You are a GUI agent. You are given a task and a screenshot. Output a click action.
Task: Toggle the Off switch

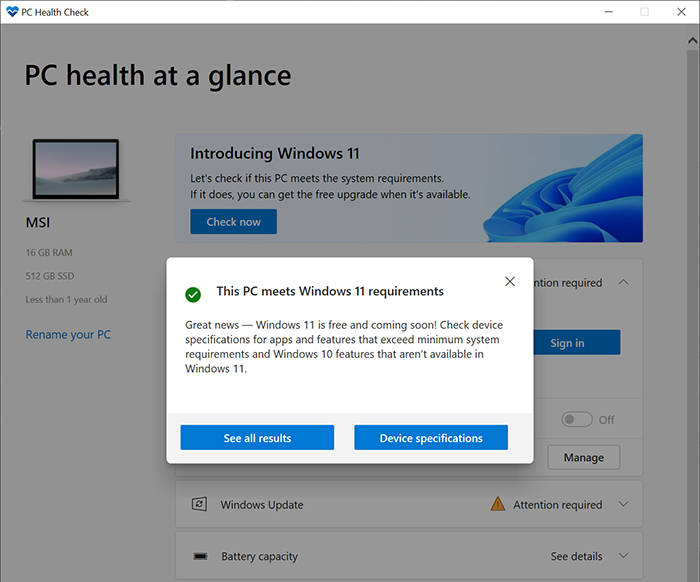pos(577,420)
